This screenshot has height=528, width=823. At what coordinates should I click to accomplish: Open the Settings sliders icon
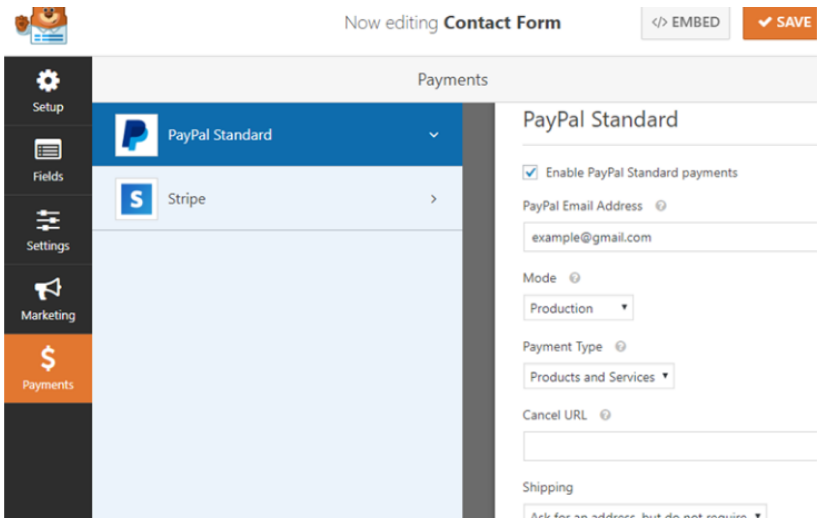click(x=48, y=220)
